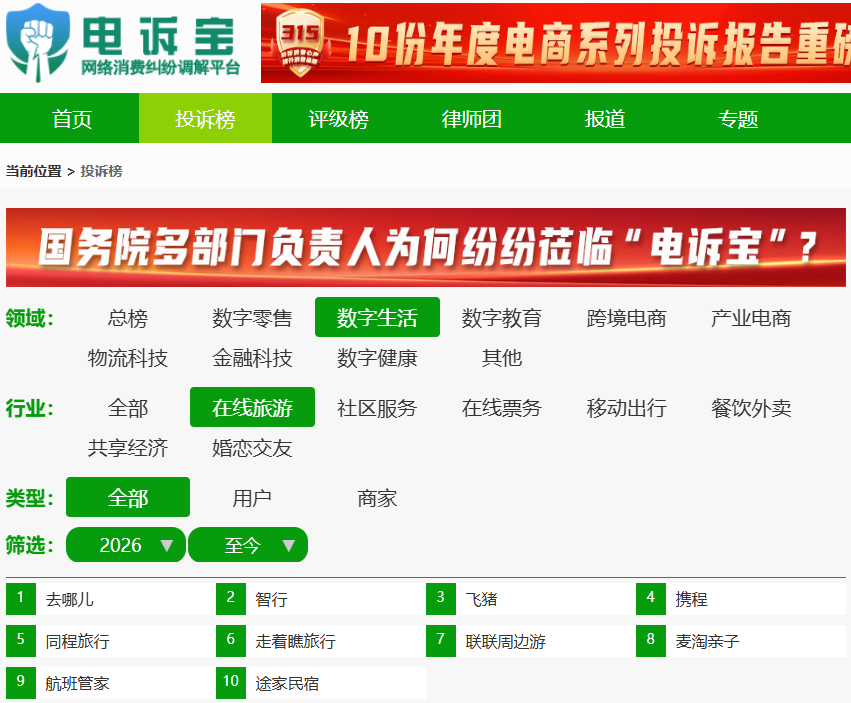Click the 投诉榜 breadcrumb link
851x703 pixels.
[x=101, y=171]
